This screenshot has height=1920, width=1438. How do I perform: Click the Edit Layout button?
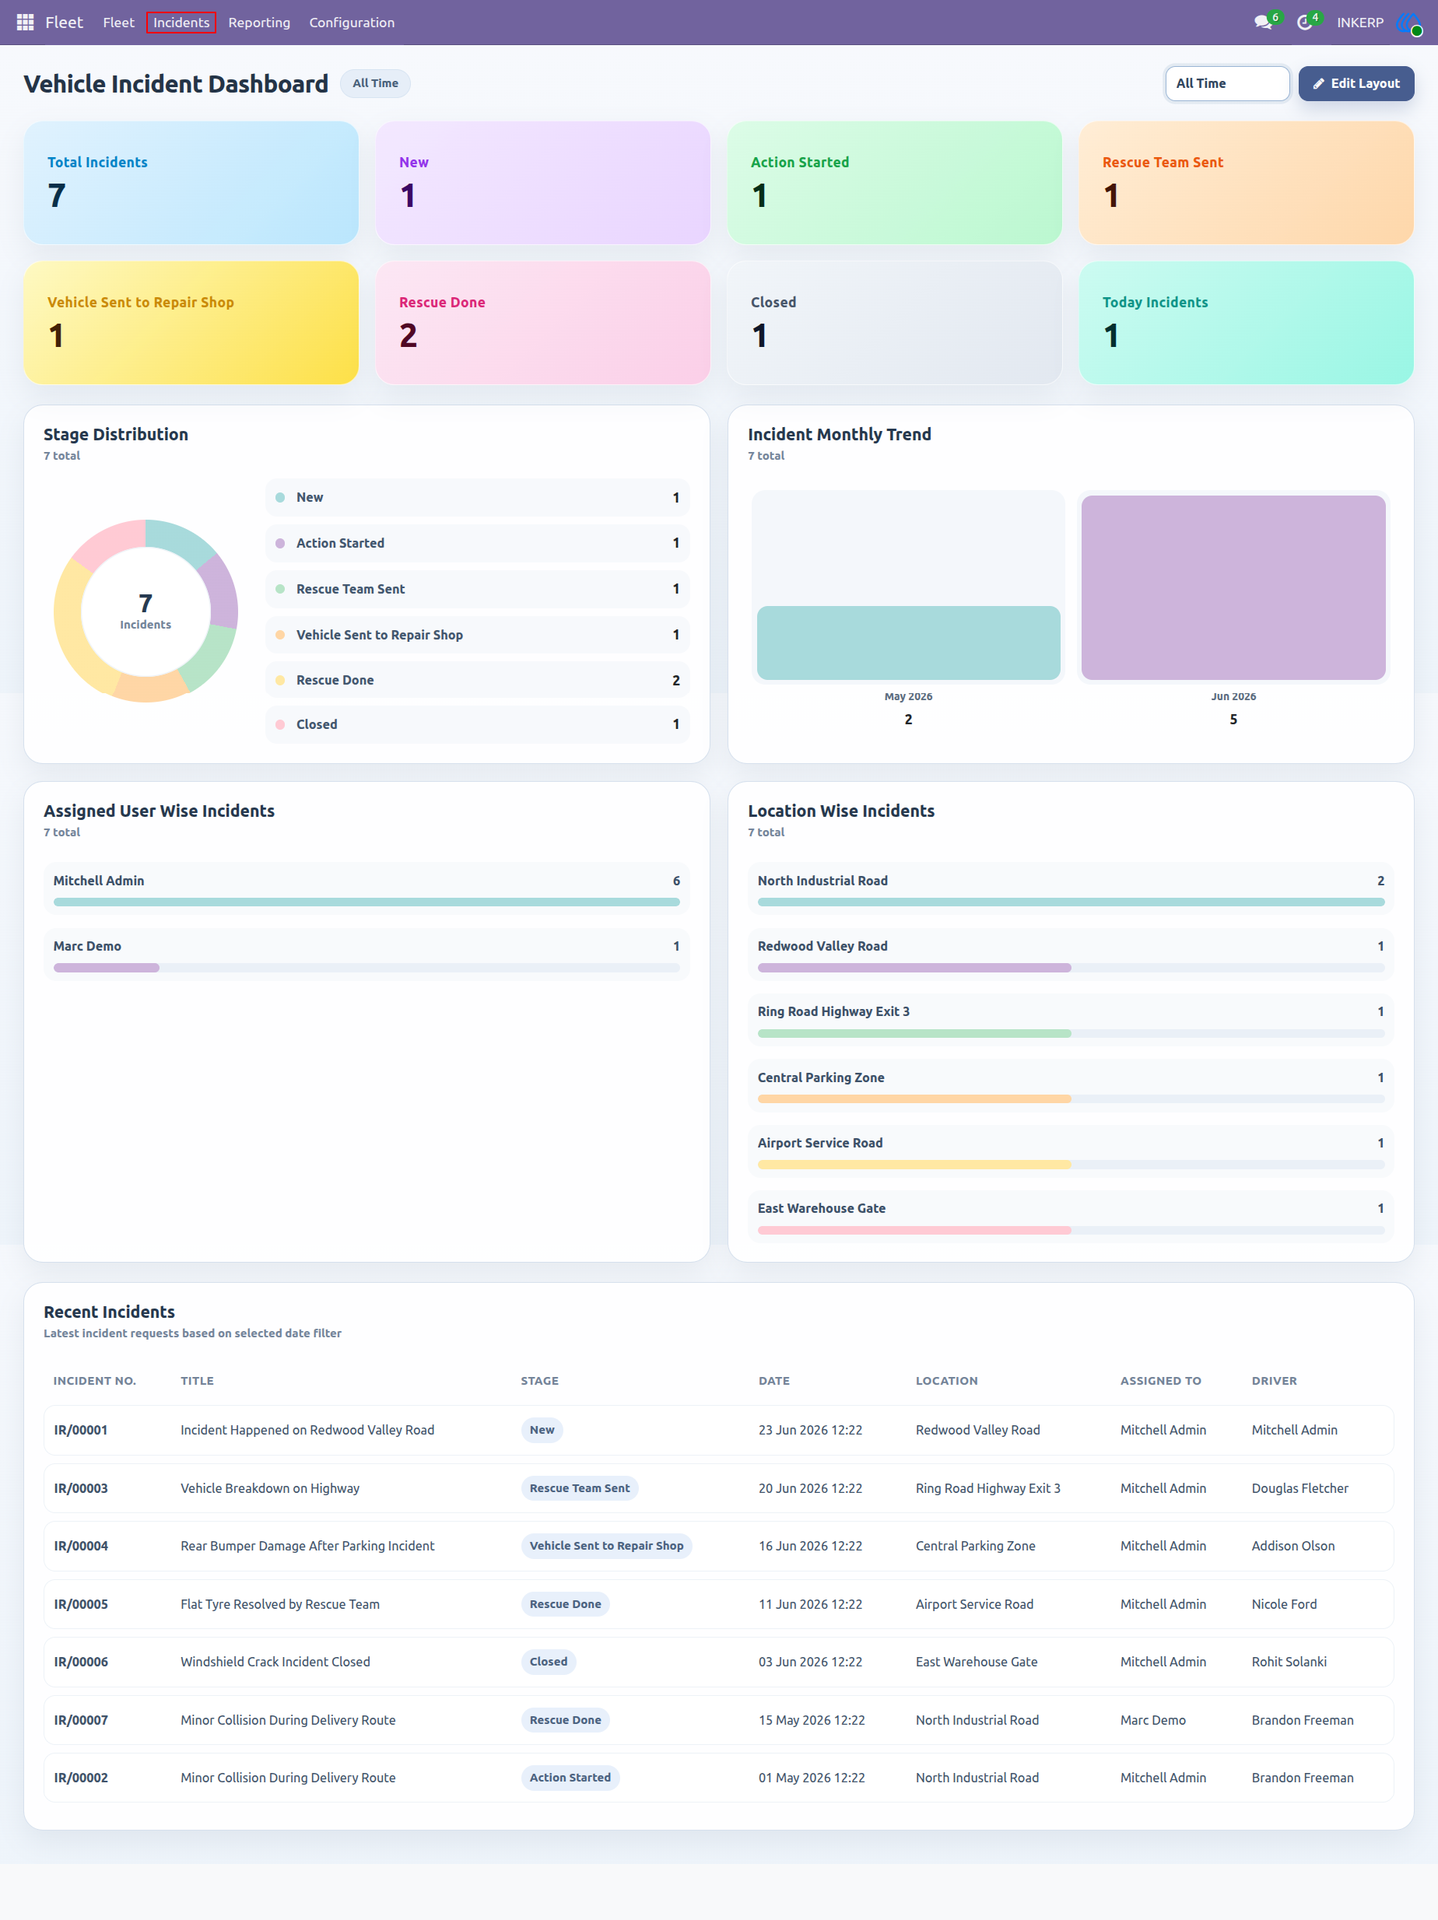(1356, 83)
